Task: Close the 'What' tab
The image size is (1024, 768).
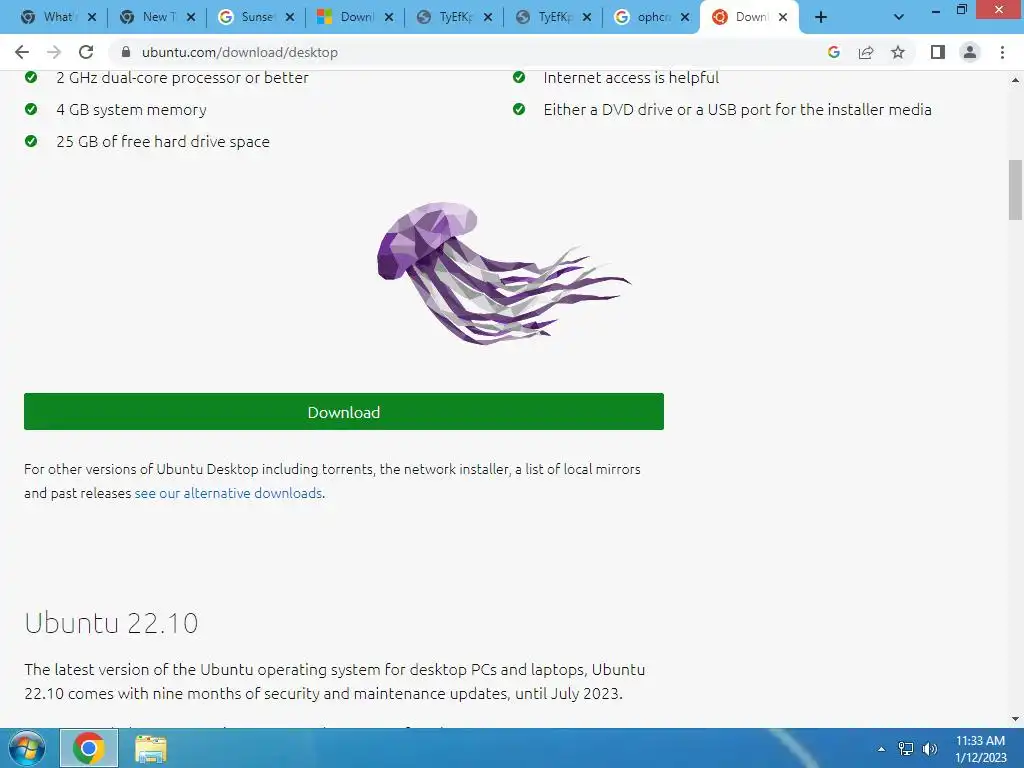Action: (92, 18)
